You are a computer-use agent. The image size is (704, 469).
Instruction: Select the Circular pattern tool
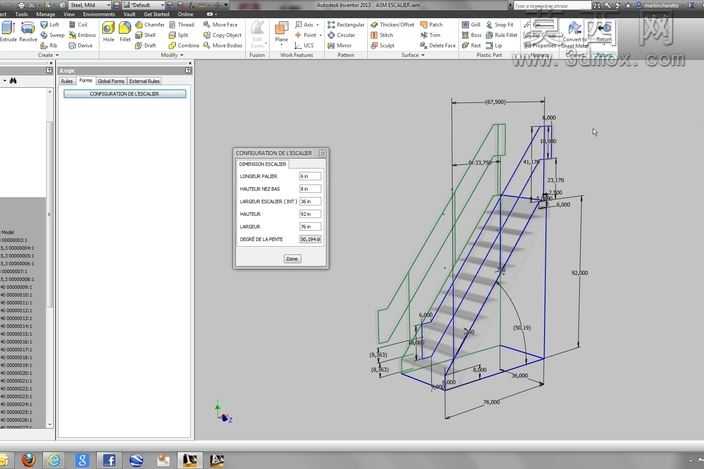(x=341, y=35)
